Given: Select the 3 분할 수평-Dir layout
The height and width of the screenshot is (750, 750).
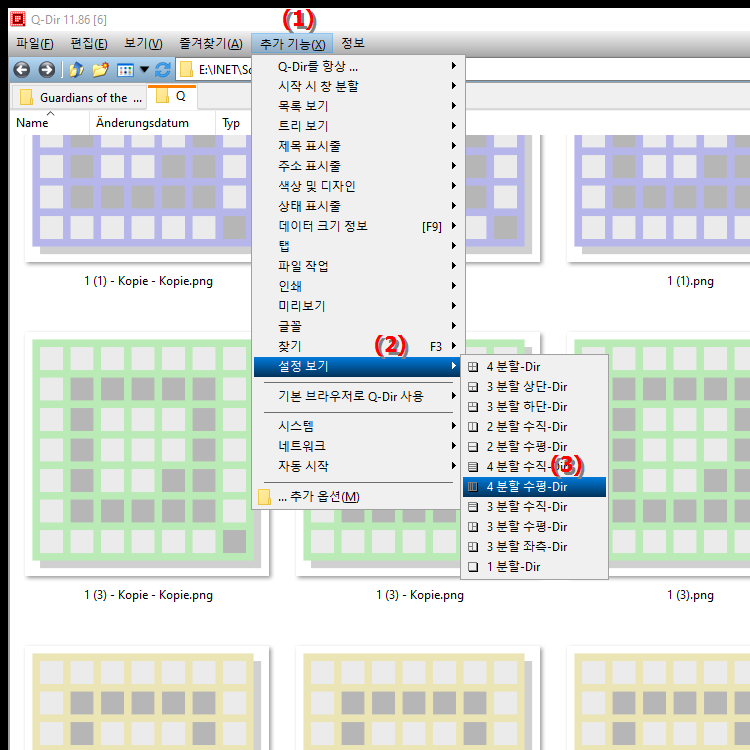Looking at the screenshot, I should click(534, 527).
